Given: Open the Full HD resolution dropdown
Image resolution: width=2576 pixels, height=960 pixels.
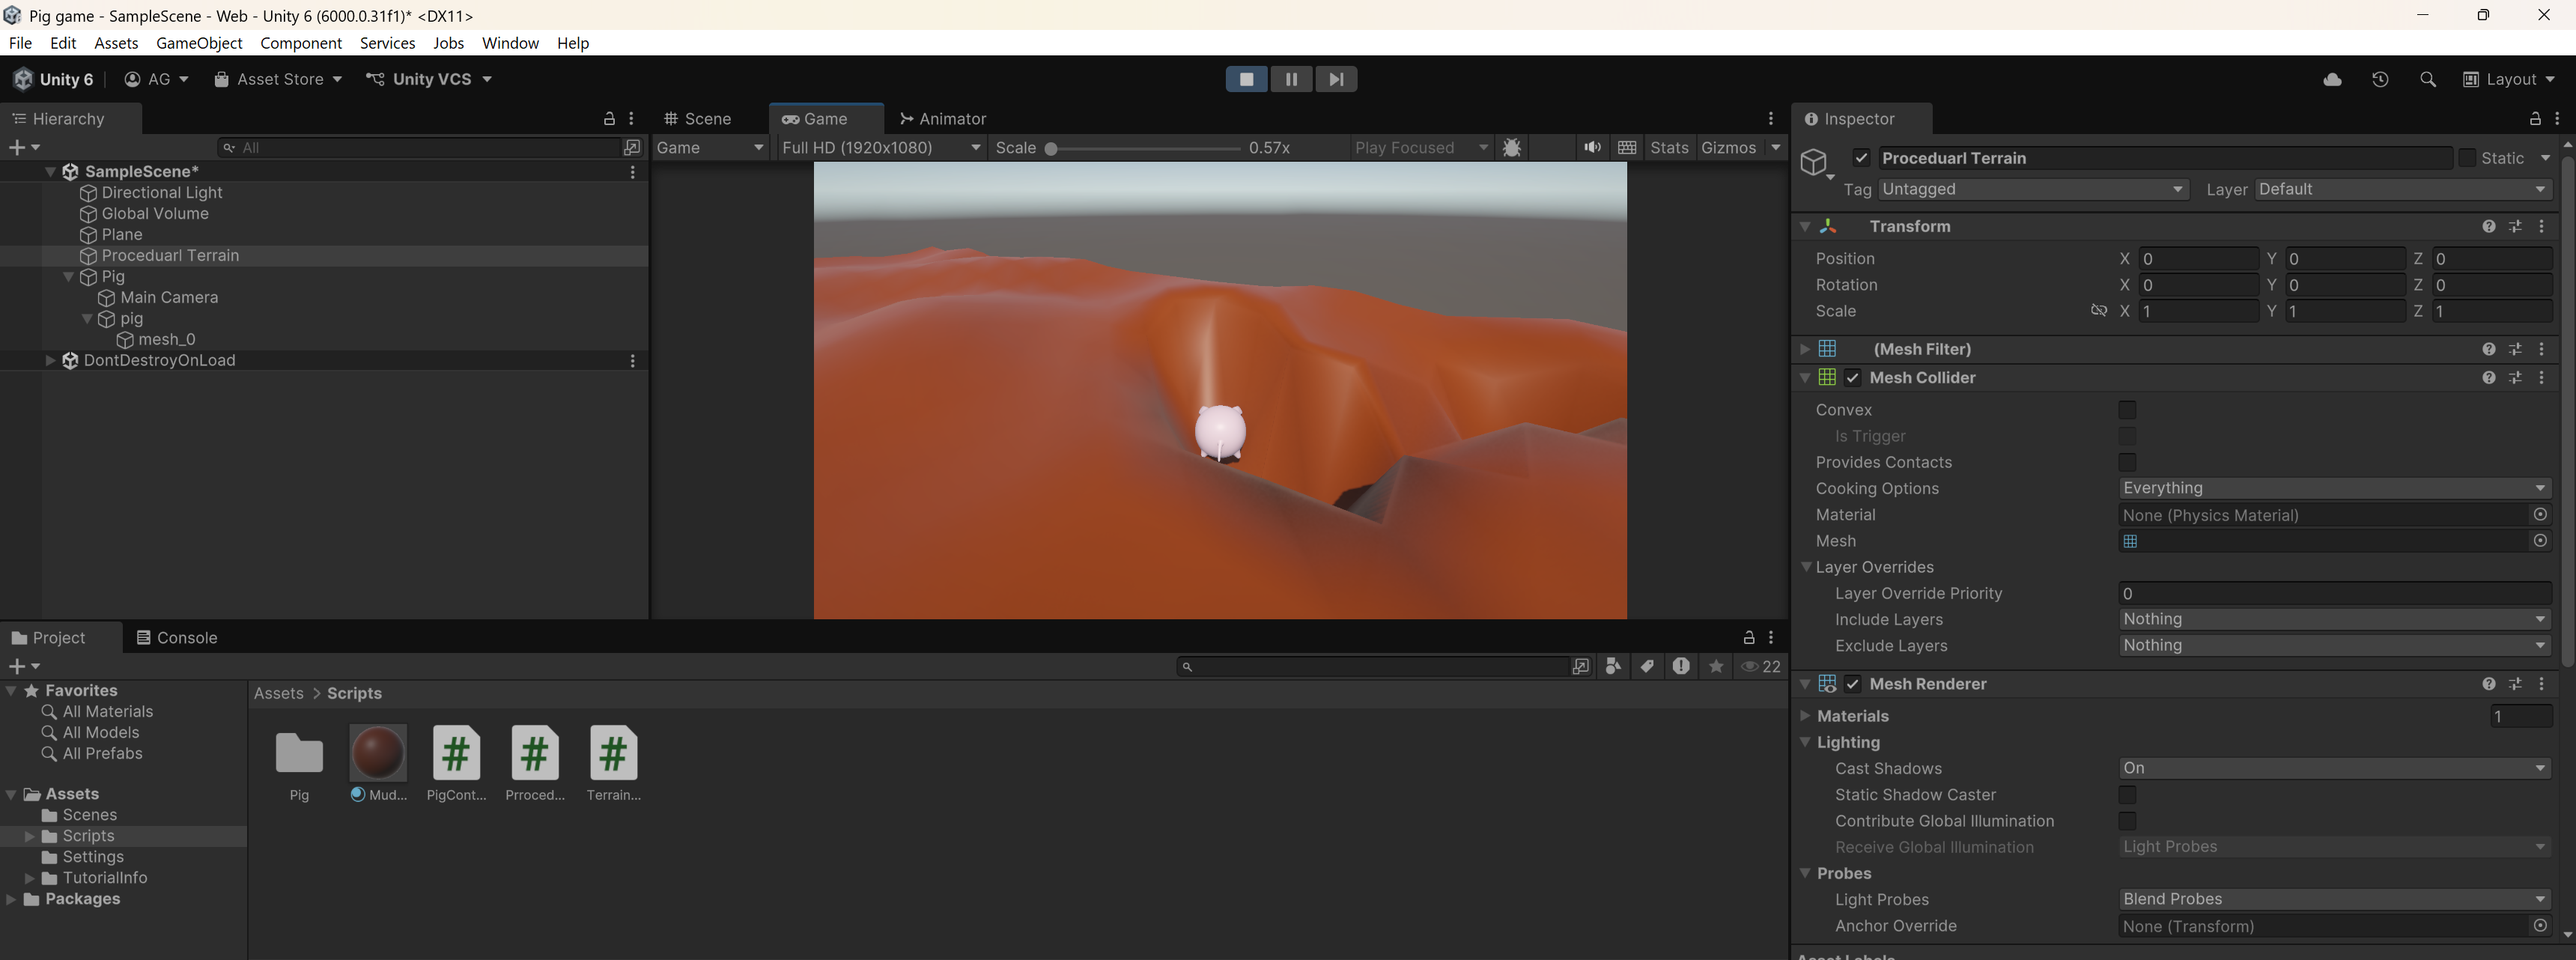Looking at the screenshot, I should tap(880, 147).
